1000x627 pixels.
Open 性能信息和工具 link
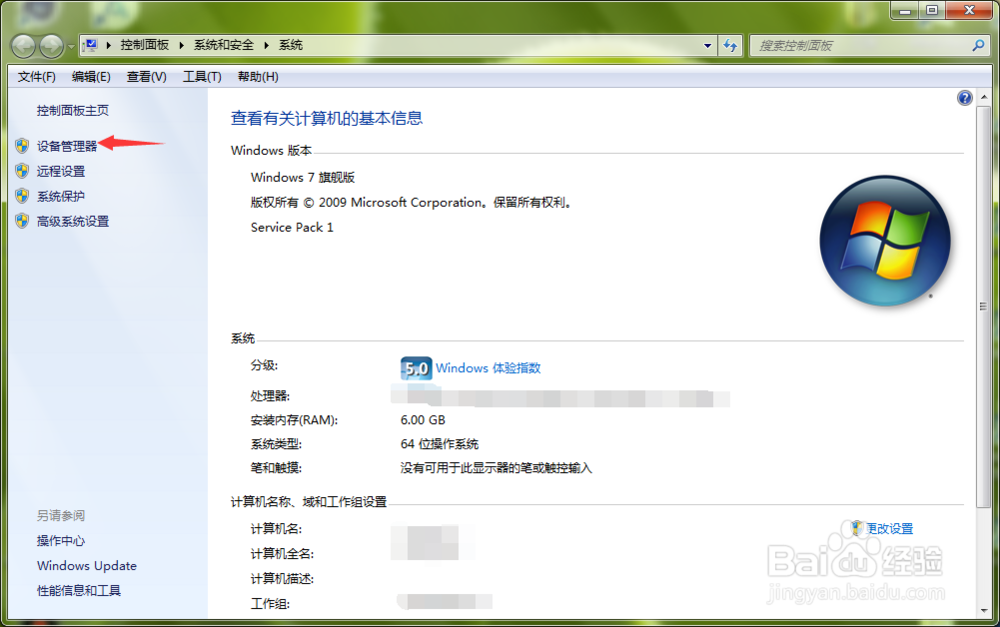(x=79, y=591)
